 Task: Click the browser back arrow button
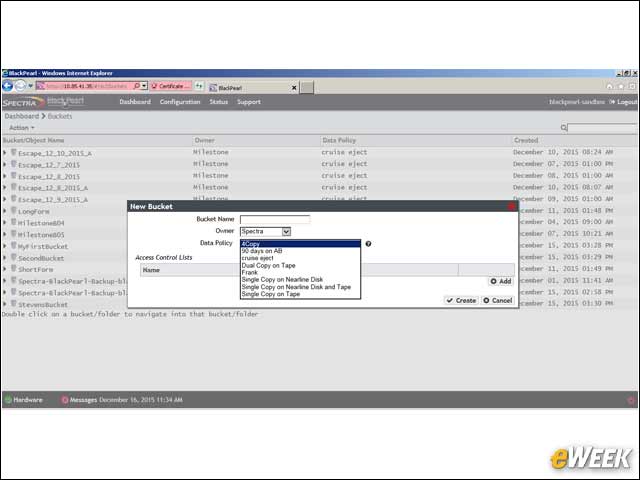pos(8,86)
